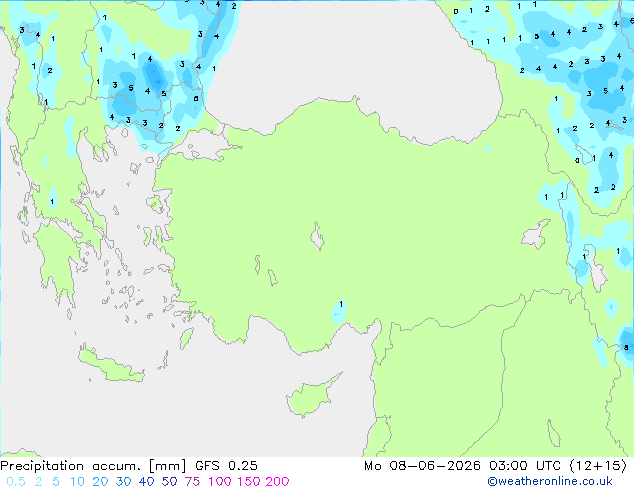Image resolution: width=634 pixels, height=490 pixels.
Task: Click the 0.5 legend value
Action: pyautogui.click(x=16, y=482)
